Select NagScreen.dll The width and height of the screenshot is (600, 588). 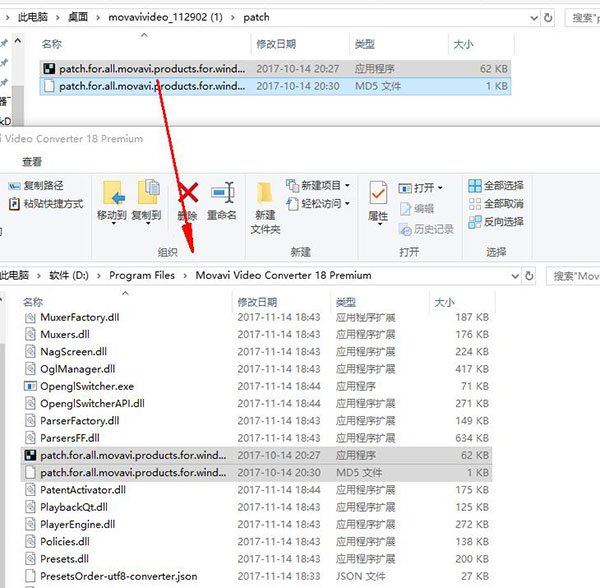256,352
